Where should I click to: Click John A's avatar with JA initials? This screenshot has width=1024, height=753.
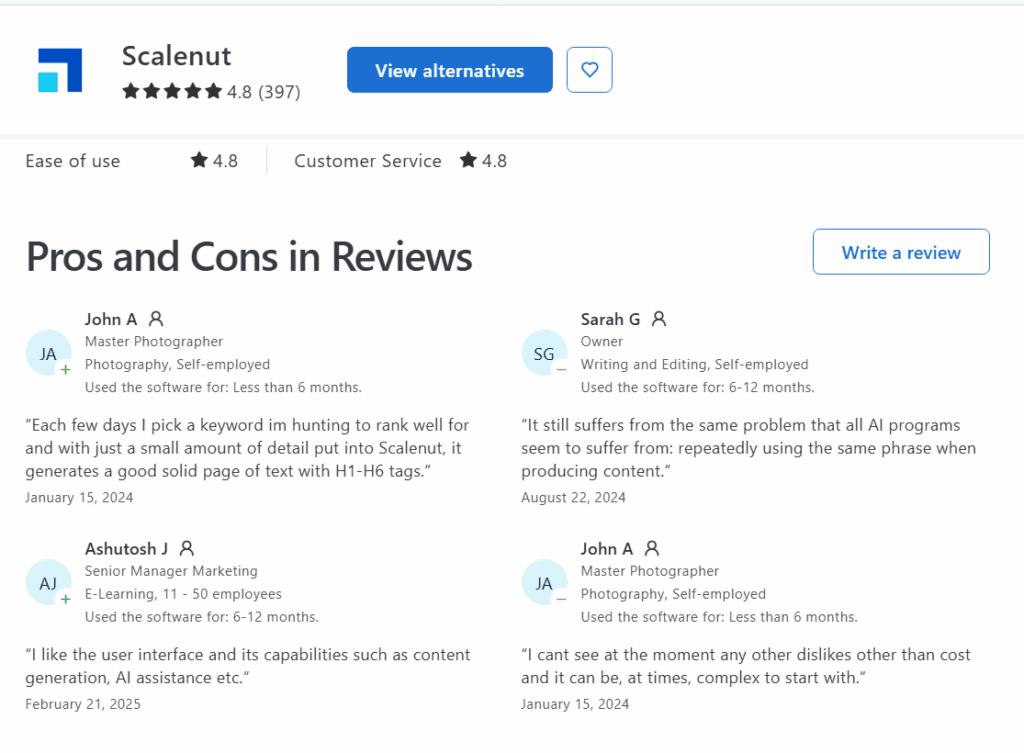48,353
